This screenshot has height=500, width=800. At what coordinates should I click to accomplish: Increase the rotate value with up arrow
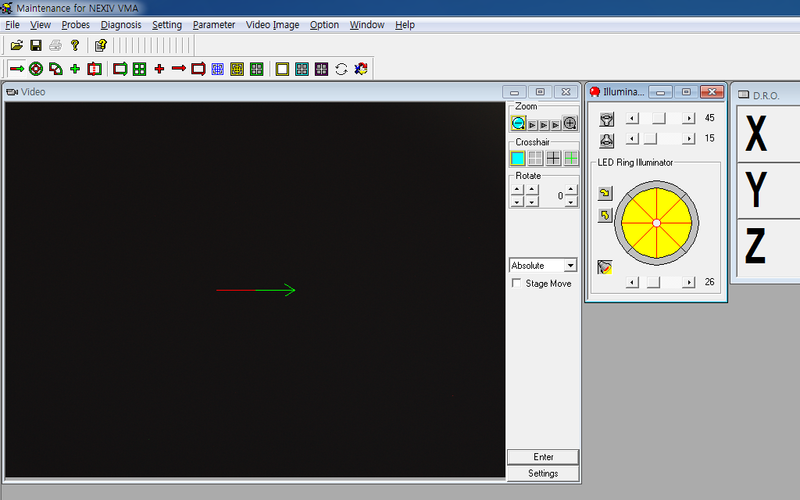[x=570, y=189]
